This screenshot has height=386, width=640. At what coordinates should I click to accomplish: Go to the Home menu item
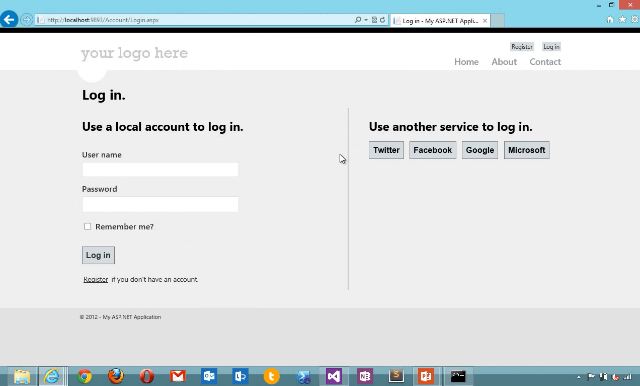point(466,62)
